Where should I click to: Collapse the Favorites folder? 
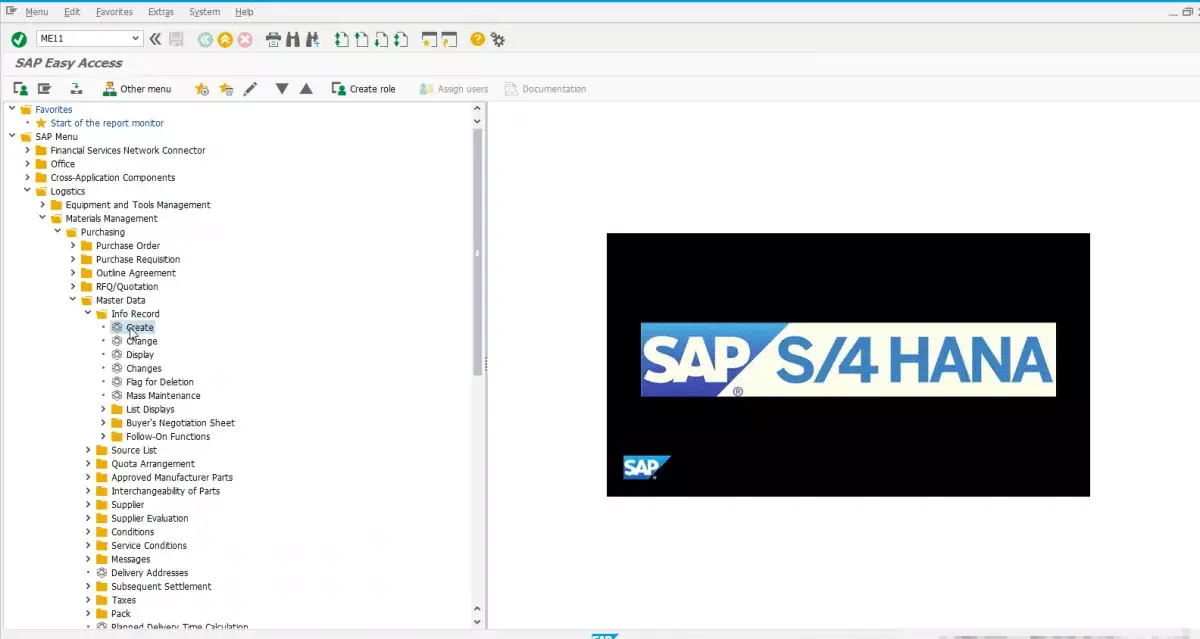(12, 109)
